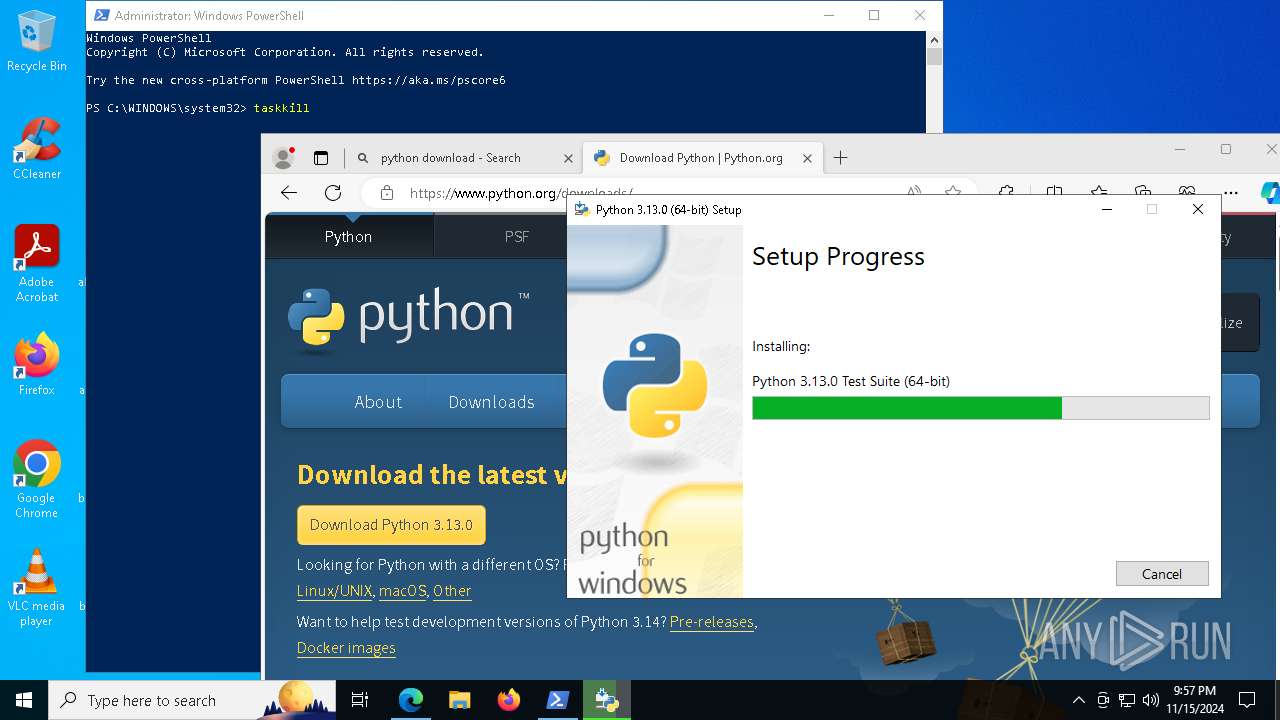Open Edge tab actions menu icon
Screen dimensions: 1280x720
321,158
